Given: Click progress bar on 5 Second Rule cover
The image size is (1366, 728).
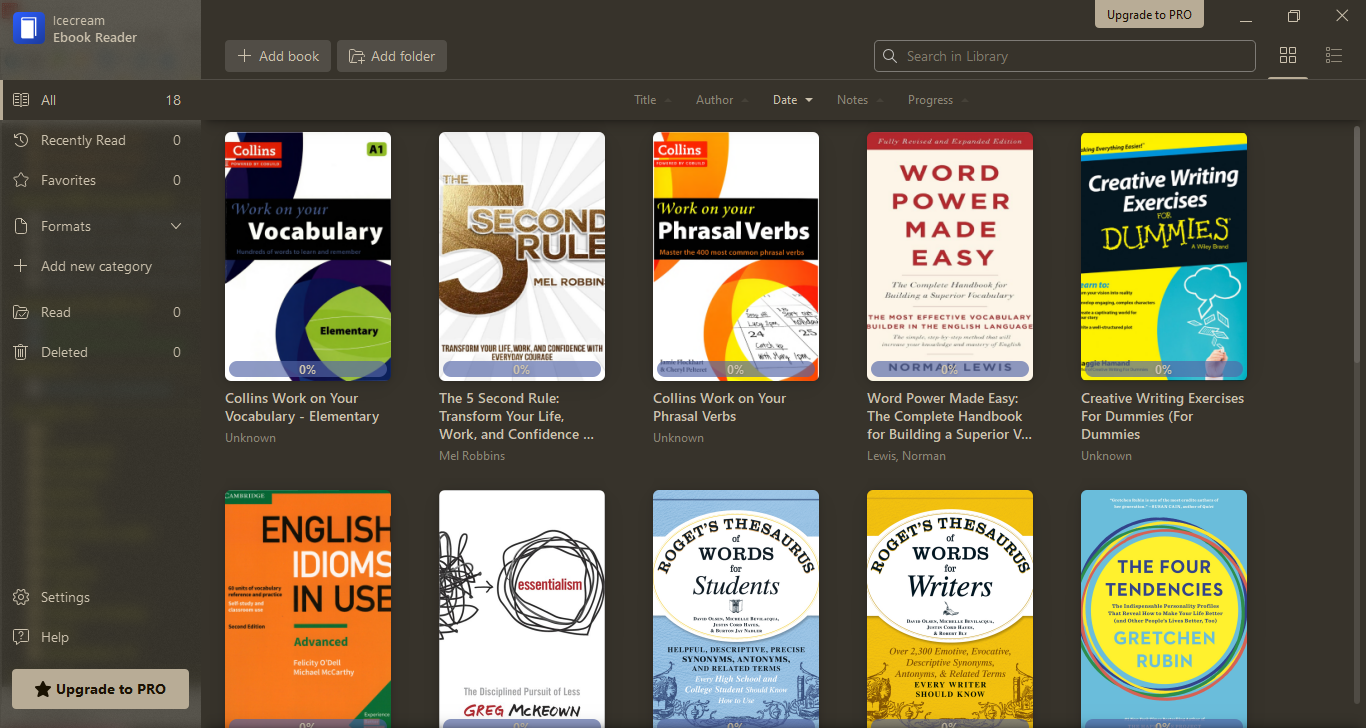Looking at the screenshot, I should pyautogui.click(x=522, y=369).
